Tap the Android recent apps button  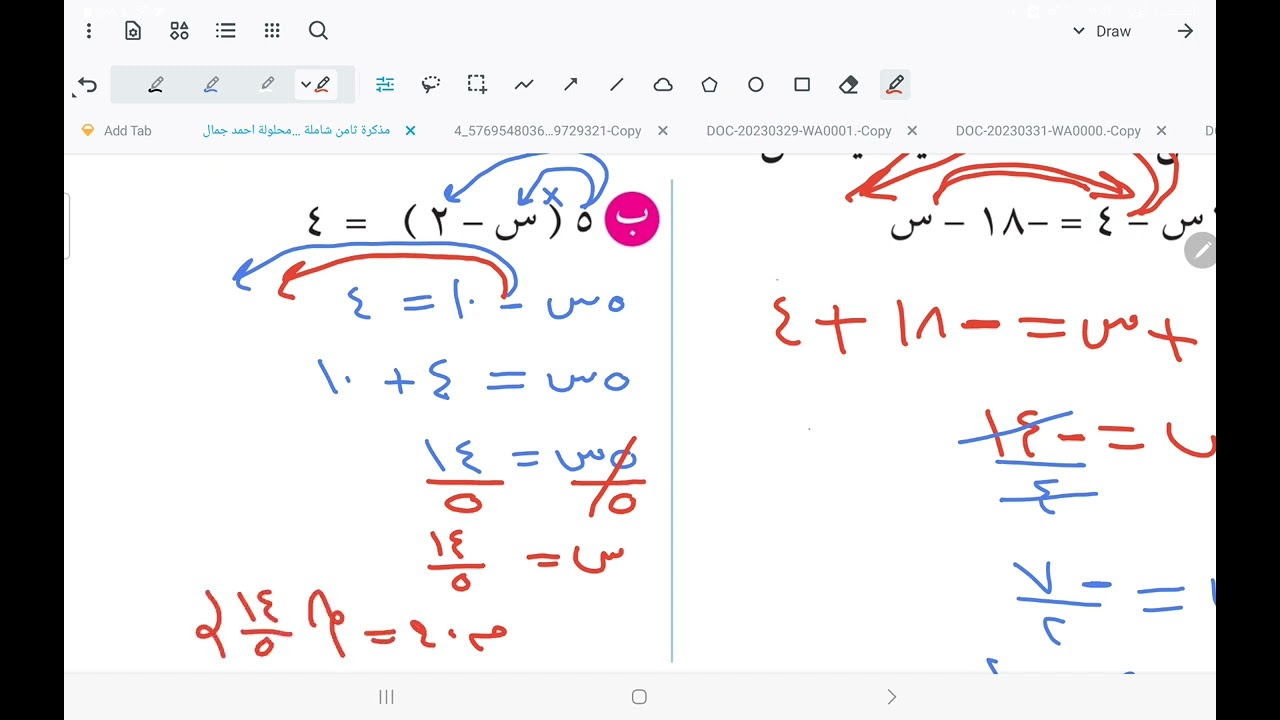pos(387,697)
